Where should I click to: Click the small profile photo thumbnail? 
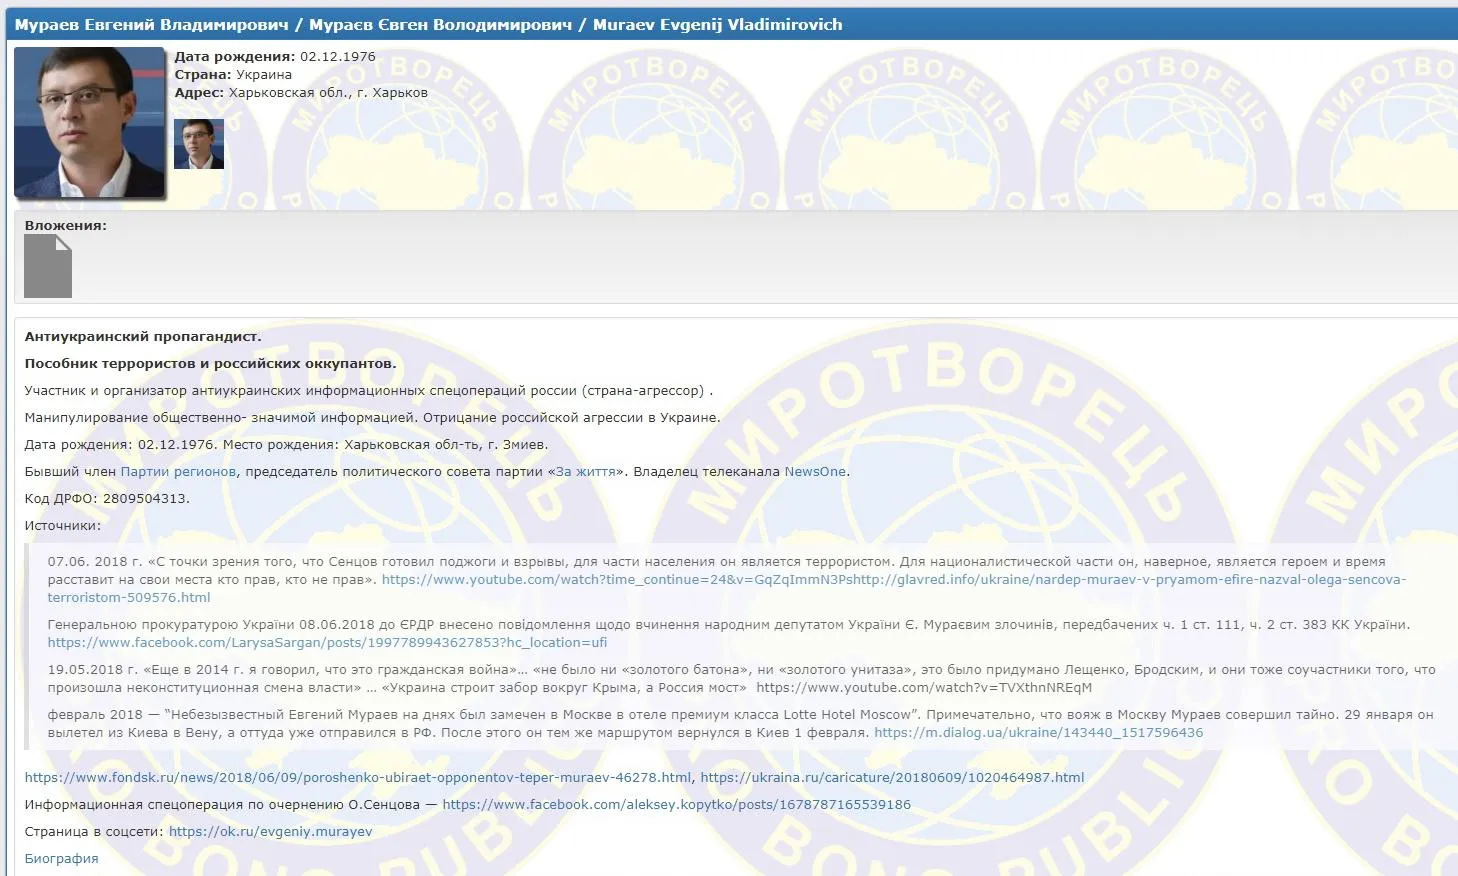click(x=198, y=143)
